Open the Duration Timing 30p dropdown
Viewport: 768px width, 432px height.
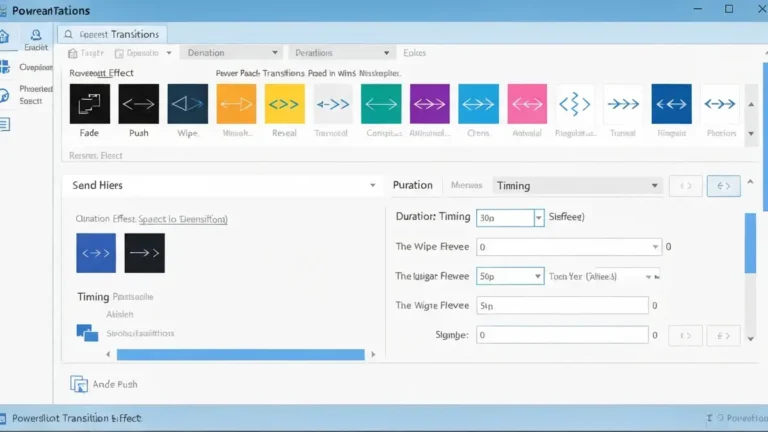tap(538, 217)
